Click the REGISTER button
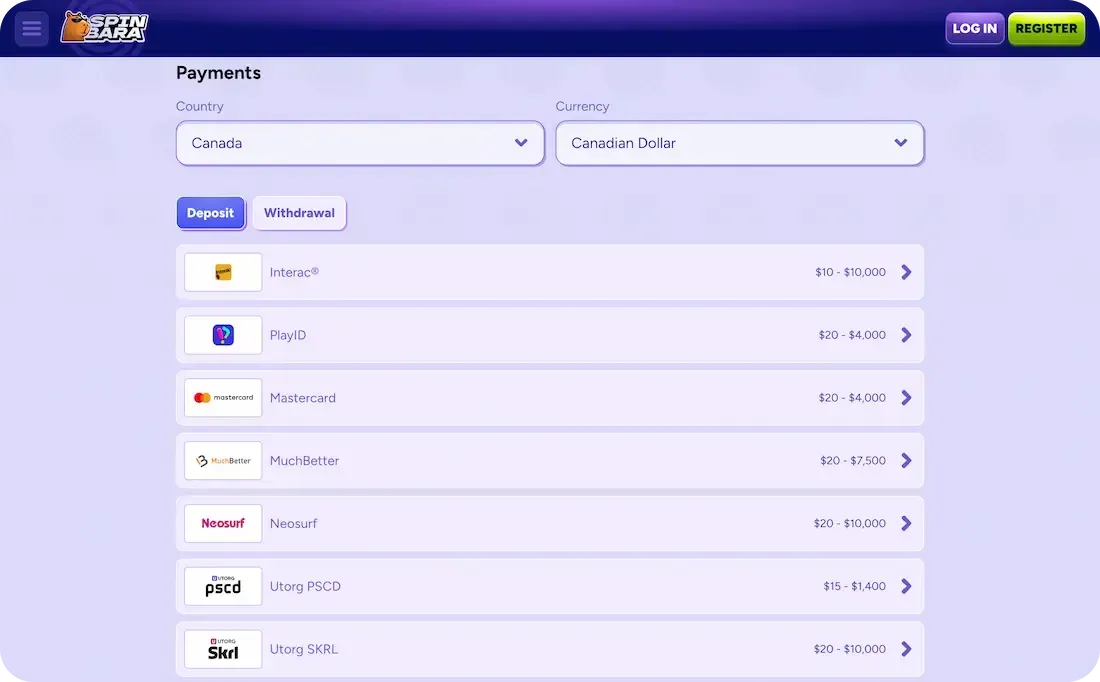The width and height of the screenshot is (1100, 682). pyautogui.click(x=1046, y=29)
